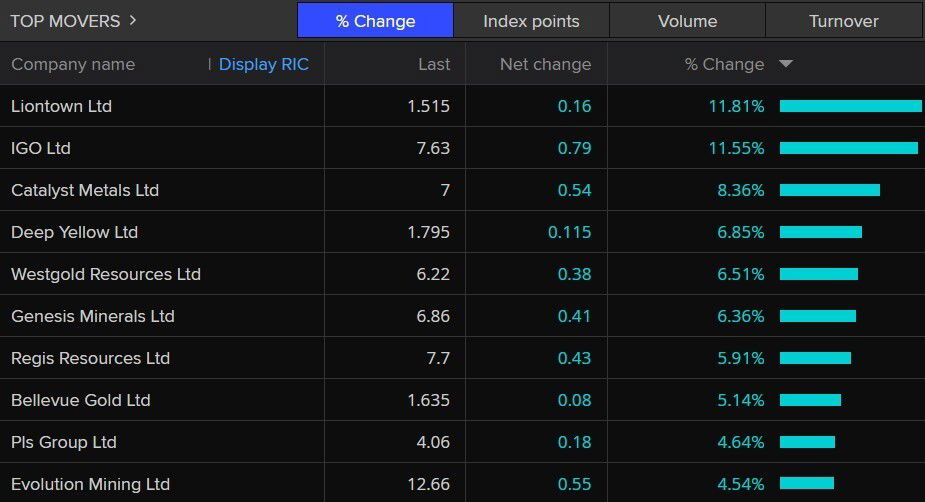The width and height of the screenshot is (925, 502).
Task: Click Liontown's 11.81% change bar
Action: click(850, 106)
